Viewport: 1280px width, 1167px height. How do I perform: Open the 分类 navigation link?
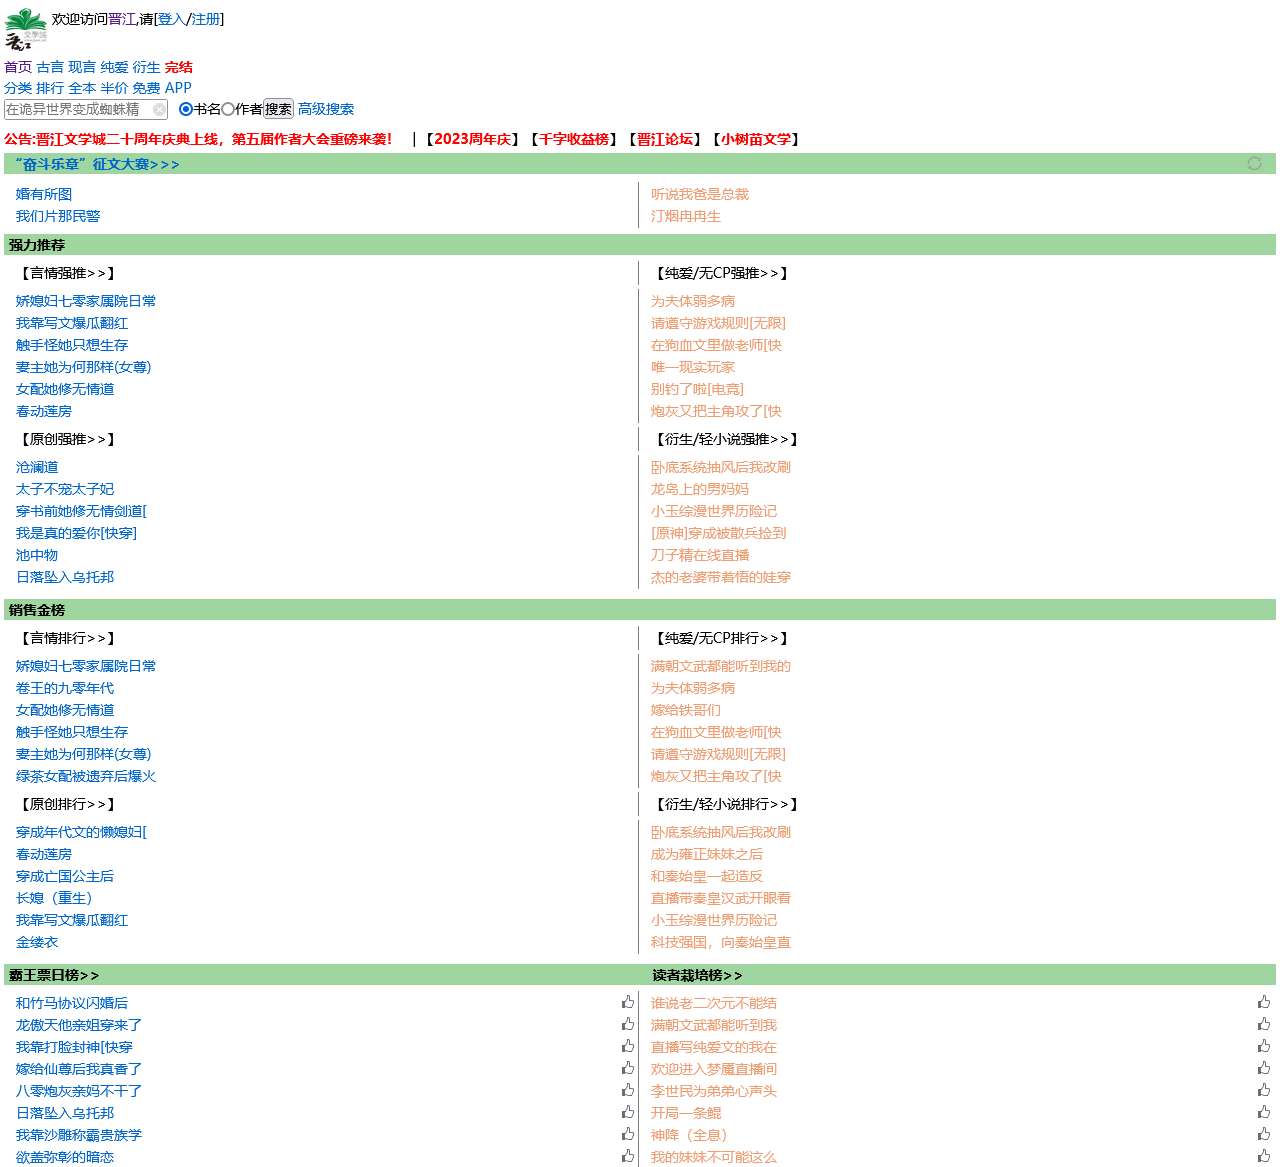click(18, 88)
